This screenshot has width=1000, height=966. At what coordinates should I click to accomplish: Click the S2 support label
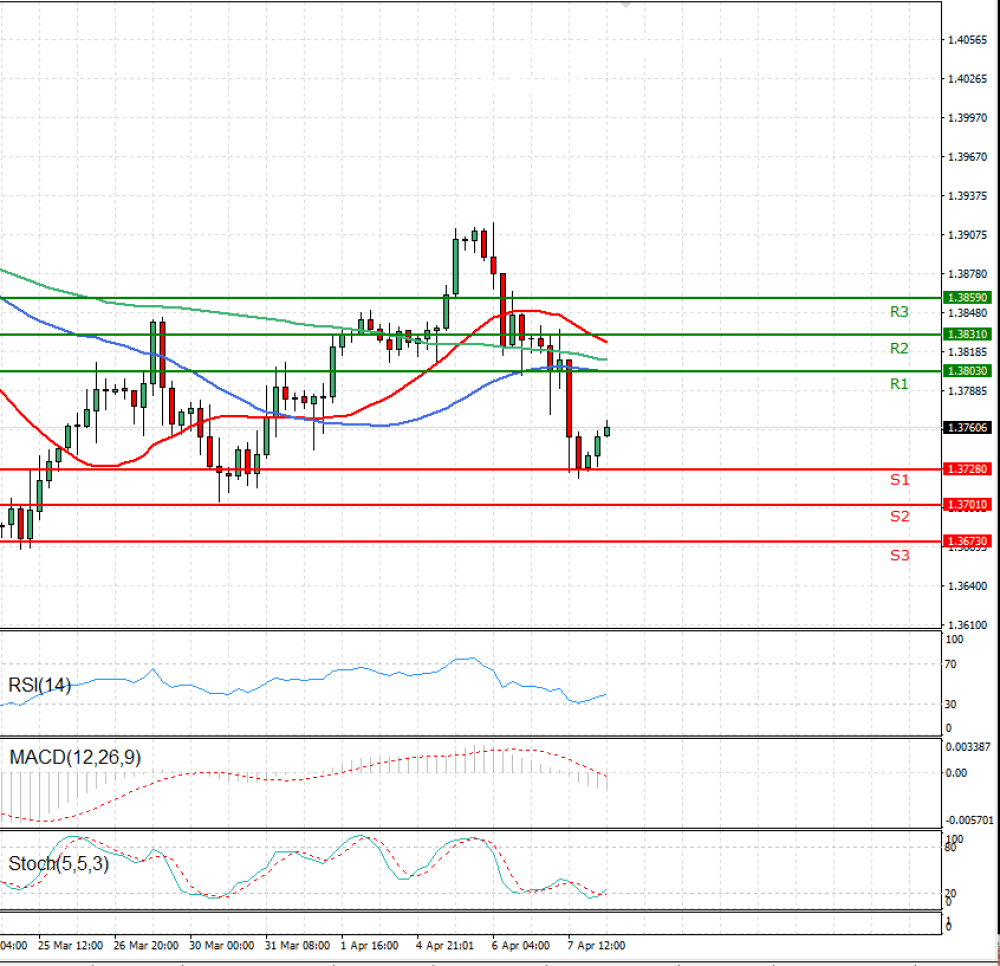coord(899,516)
